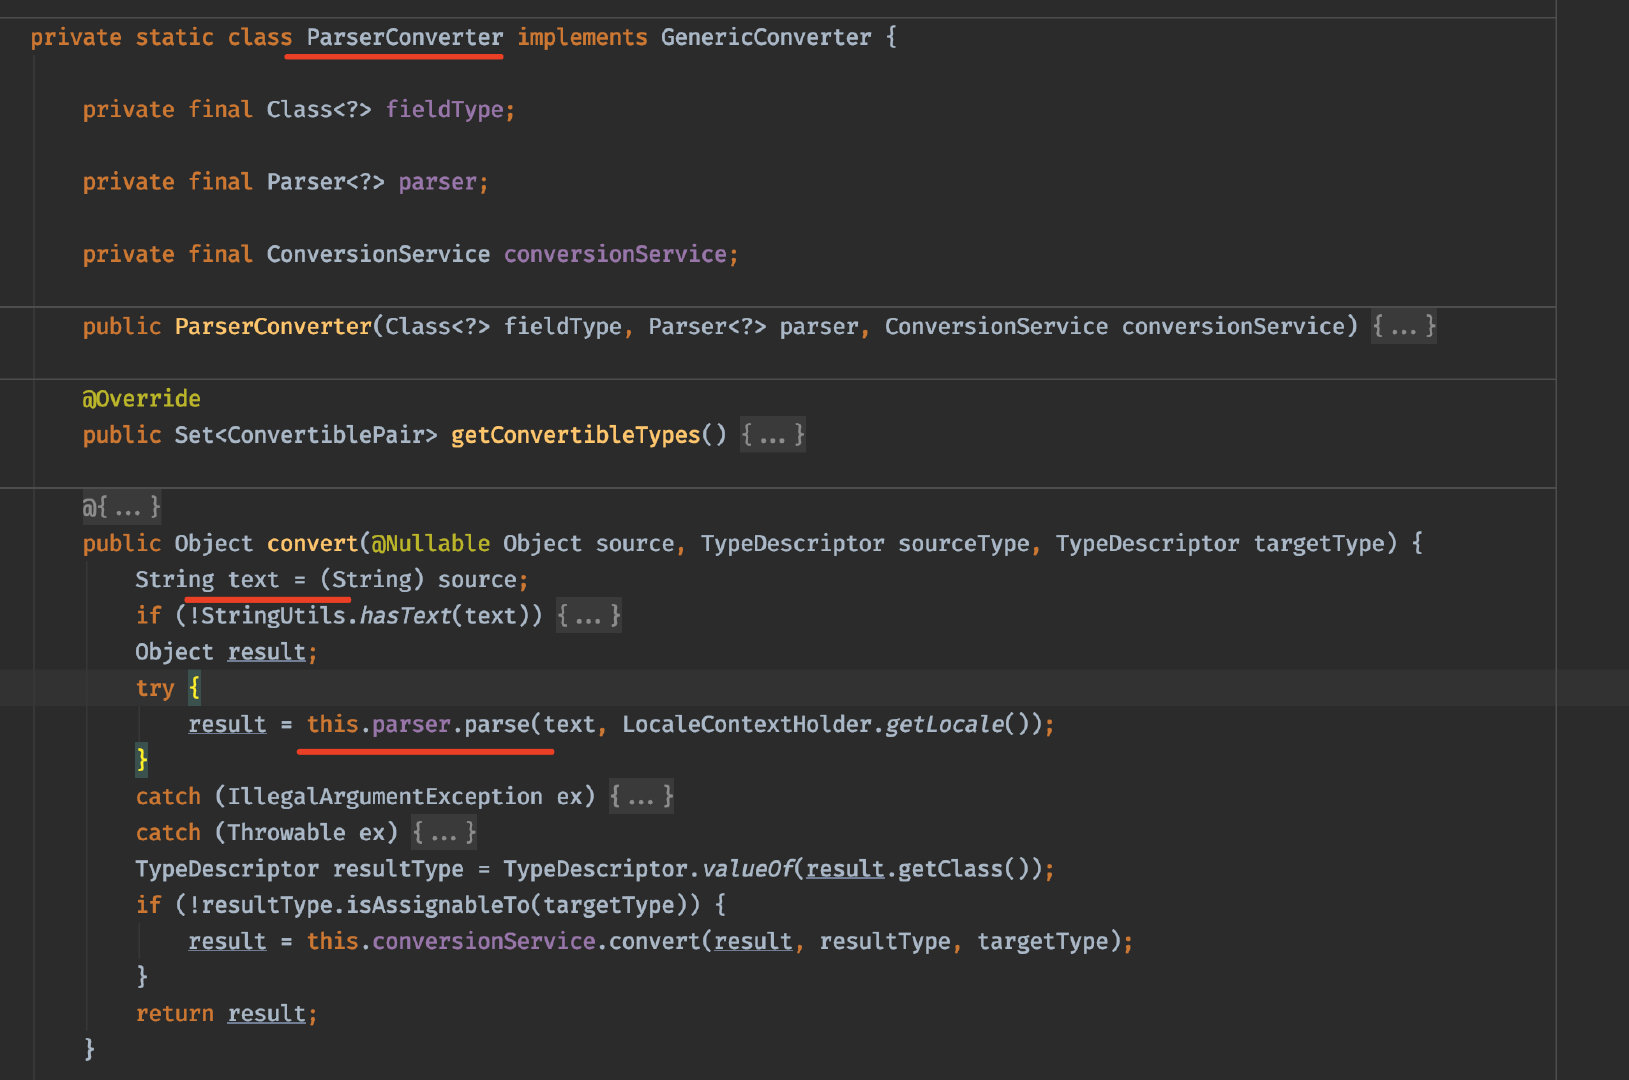Click the 'text' variable in String text declaration
Viewport: 1629px width, 1080px height.
coord(253,579)
